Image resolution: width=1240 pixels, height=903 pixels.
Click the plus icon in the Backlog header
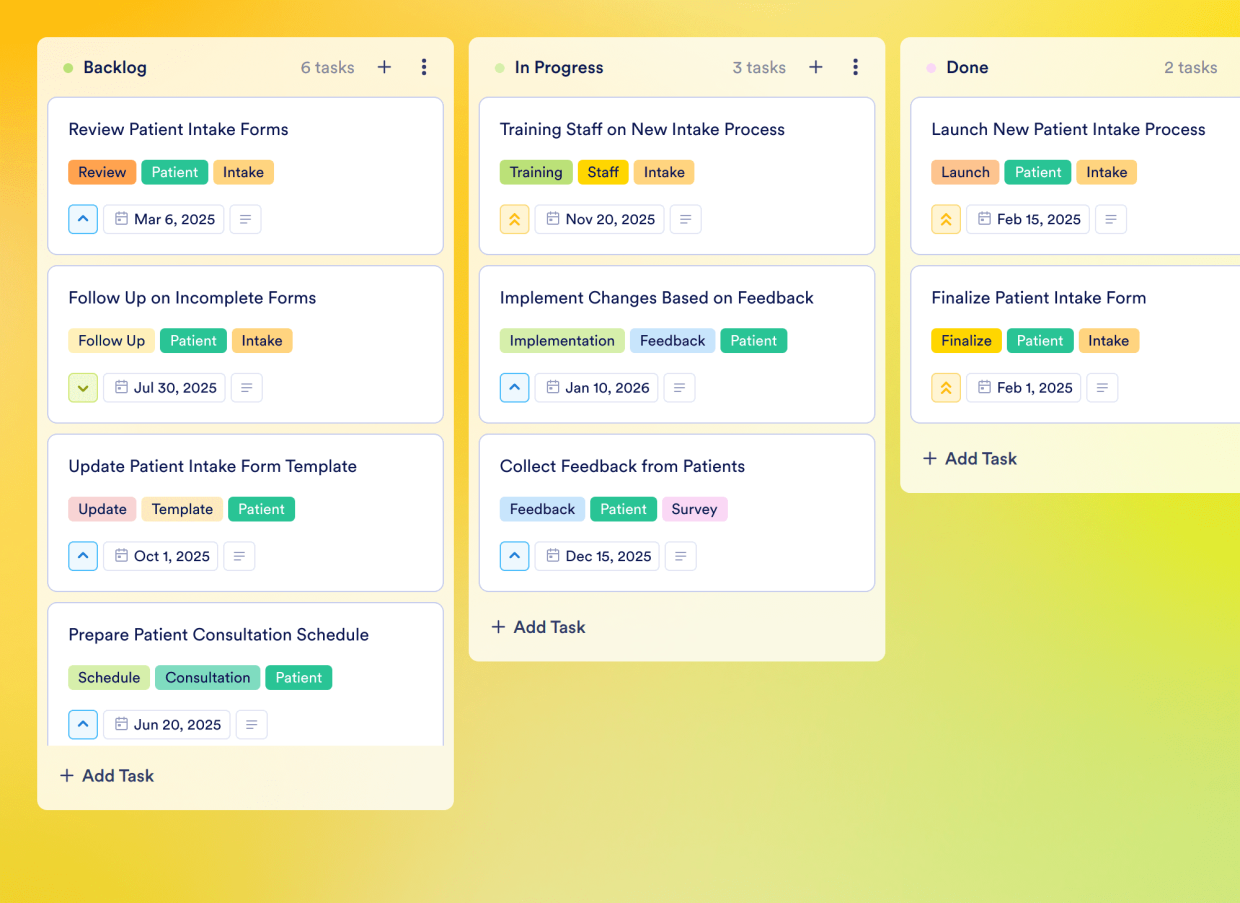(x=384, y=67)
